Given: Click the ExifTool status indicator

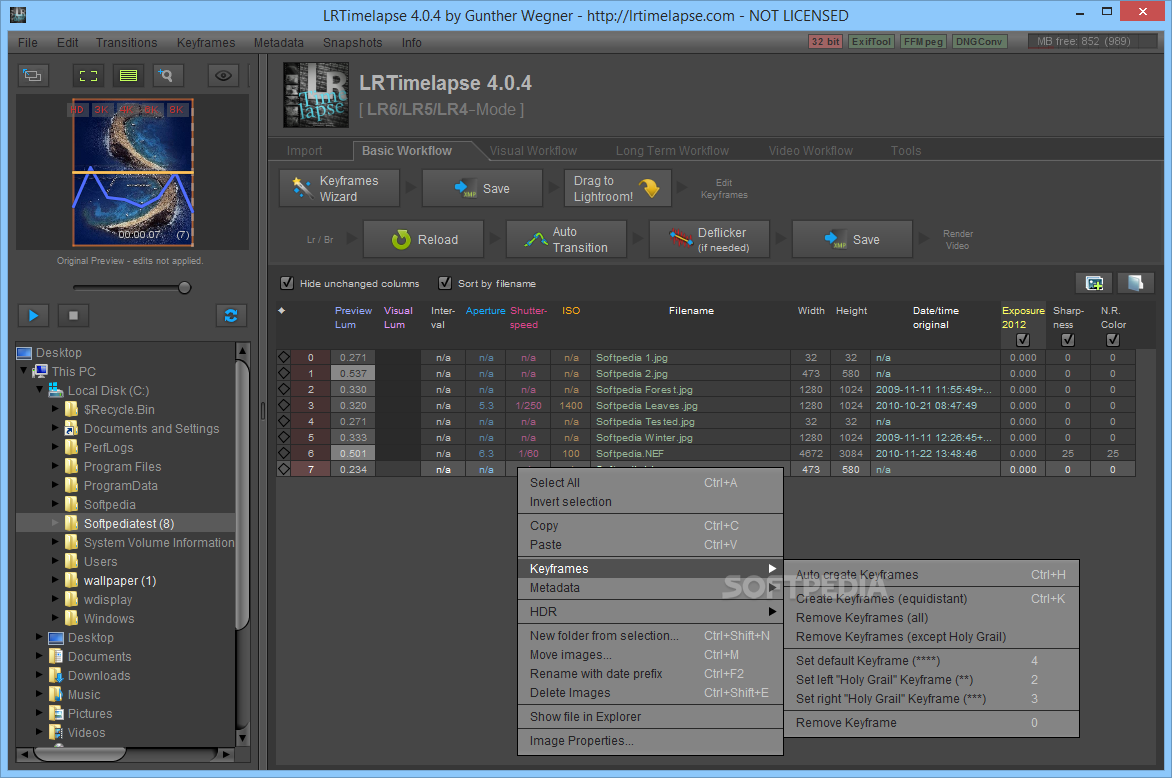Looking at the screenshot, I should [x=872, y=42].
